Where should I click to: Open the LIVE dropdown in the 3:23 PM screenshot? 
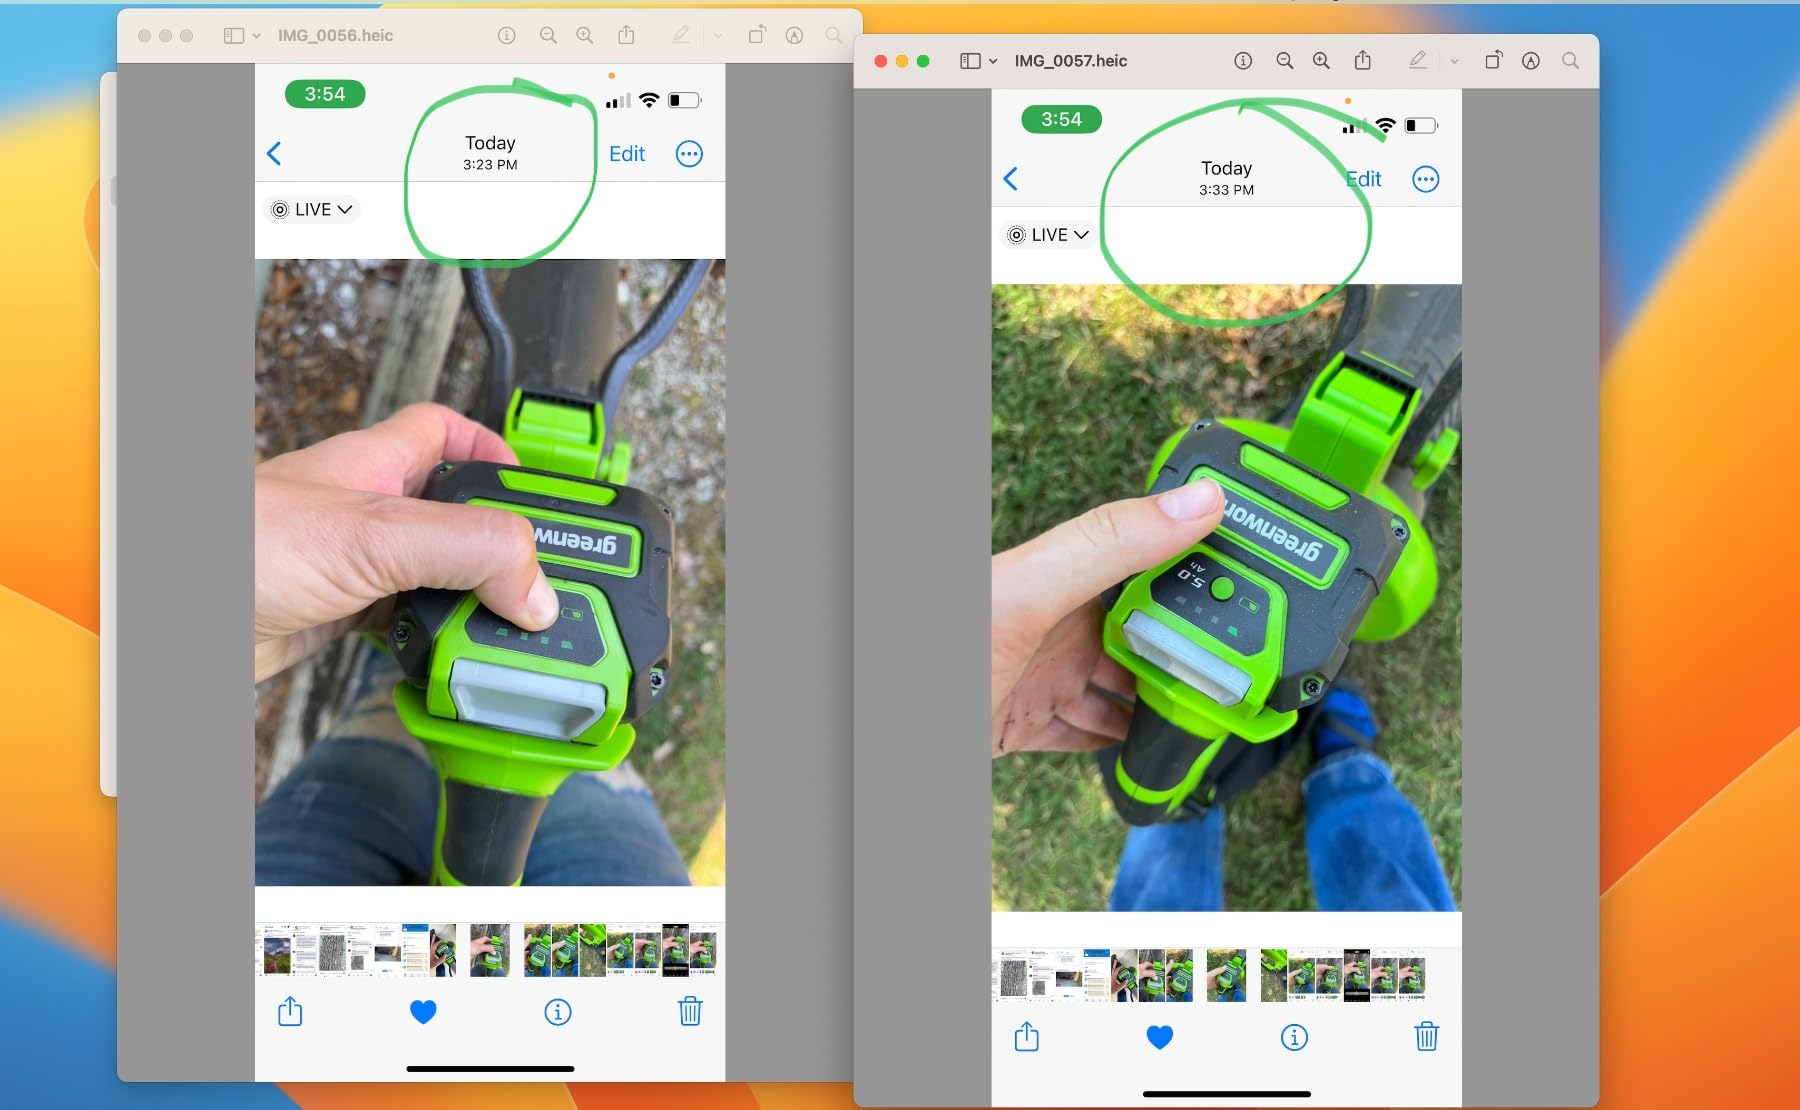coord(312,209)
